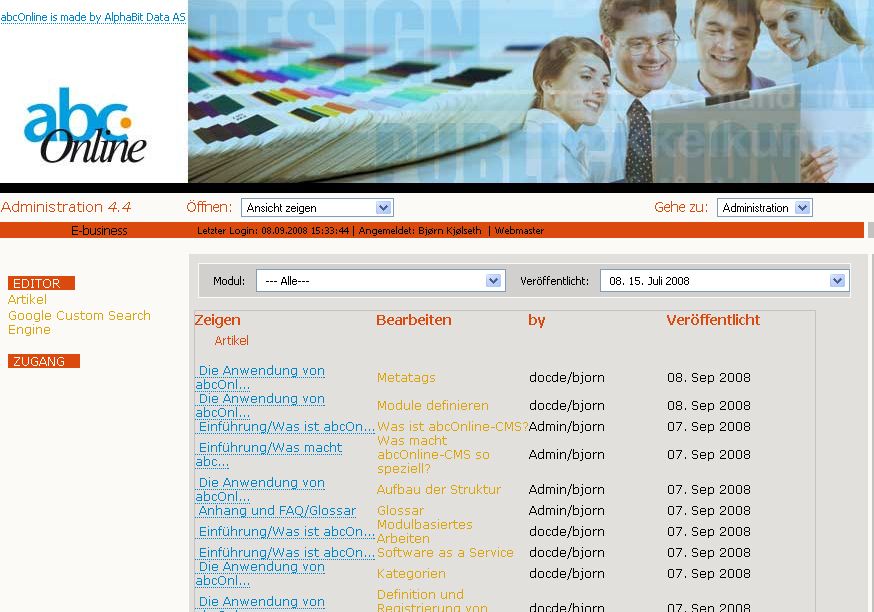Expand the Veröffentlicht date dropdown
Screen dimensions: 874x612
[725, 281]
